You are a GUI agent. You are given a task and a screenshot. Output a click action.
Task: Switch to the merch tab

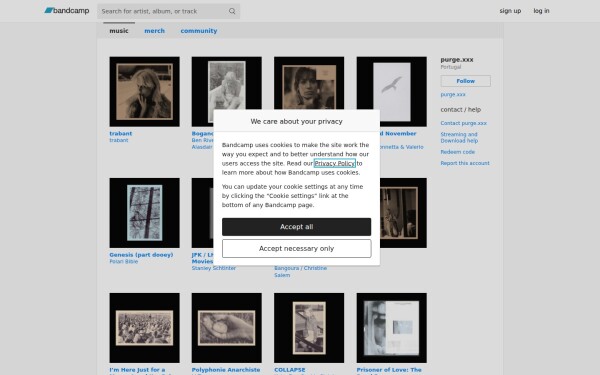point(154,31)
